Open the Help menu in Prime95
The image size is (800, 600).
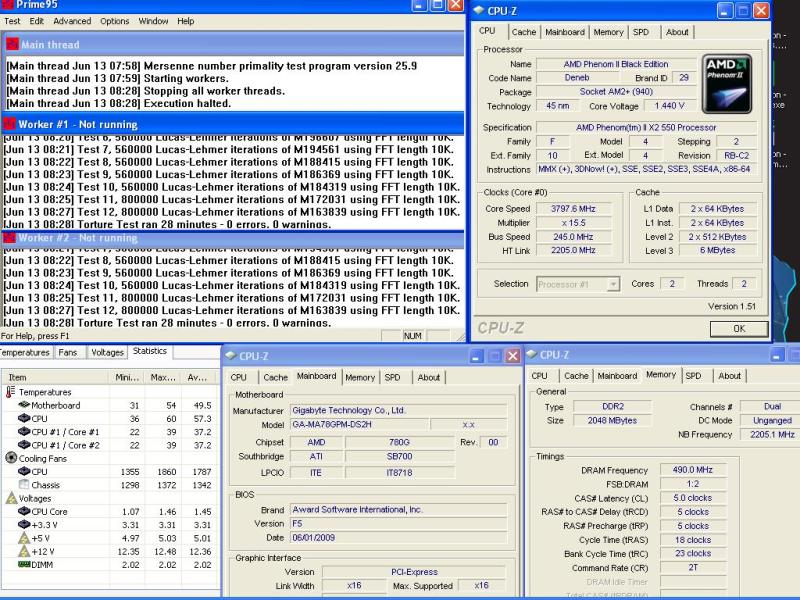186,21
